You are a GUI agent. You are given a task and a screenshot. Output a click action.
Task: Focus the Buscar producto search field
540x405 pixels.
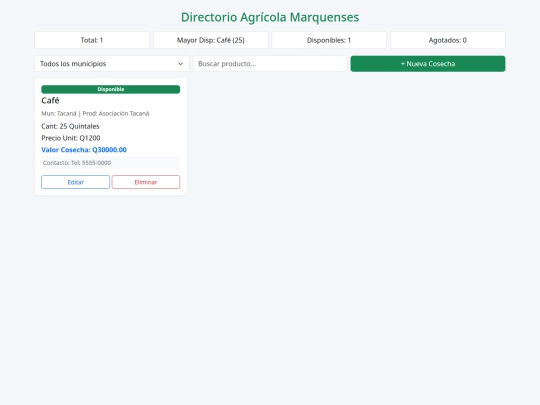coord(270,64)
